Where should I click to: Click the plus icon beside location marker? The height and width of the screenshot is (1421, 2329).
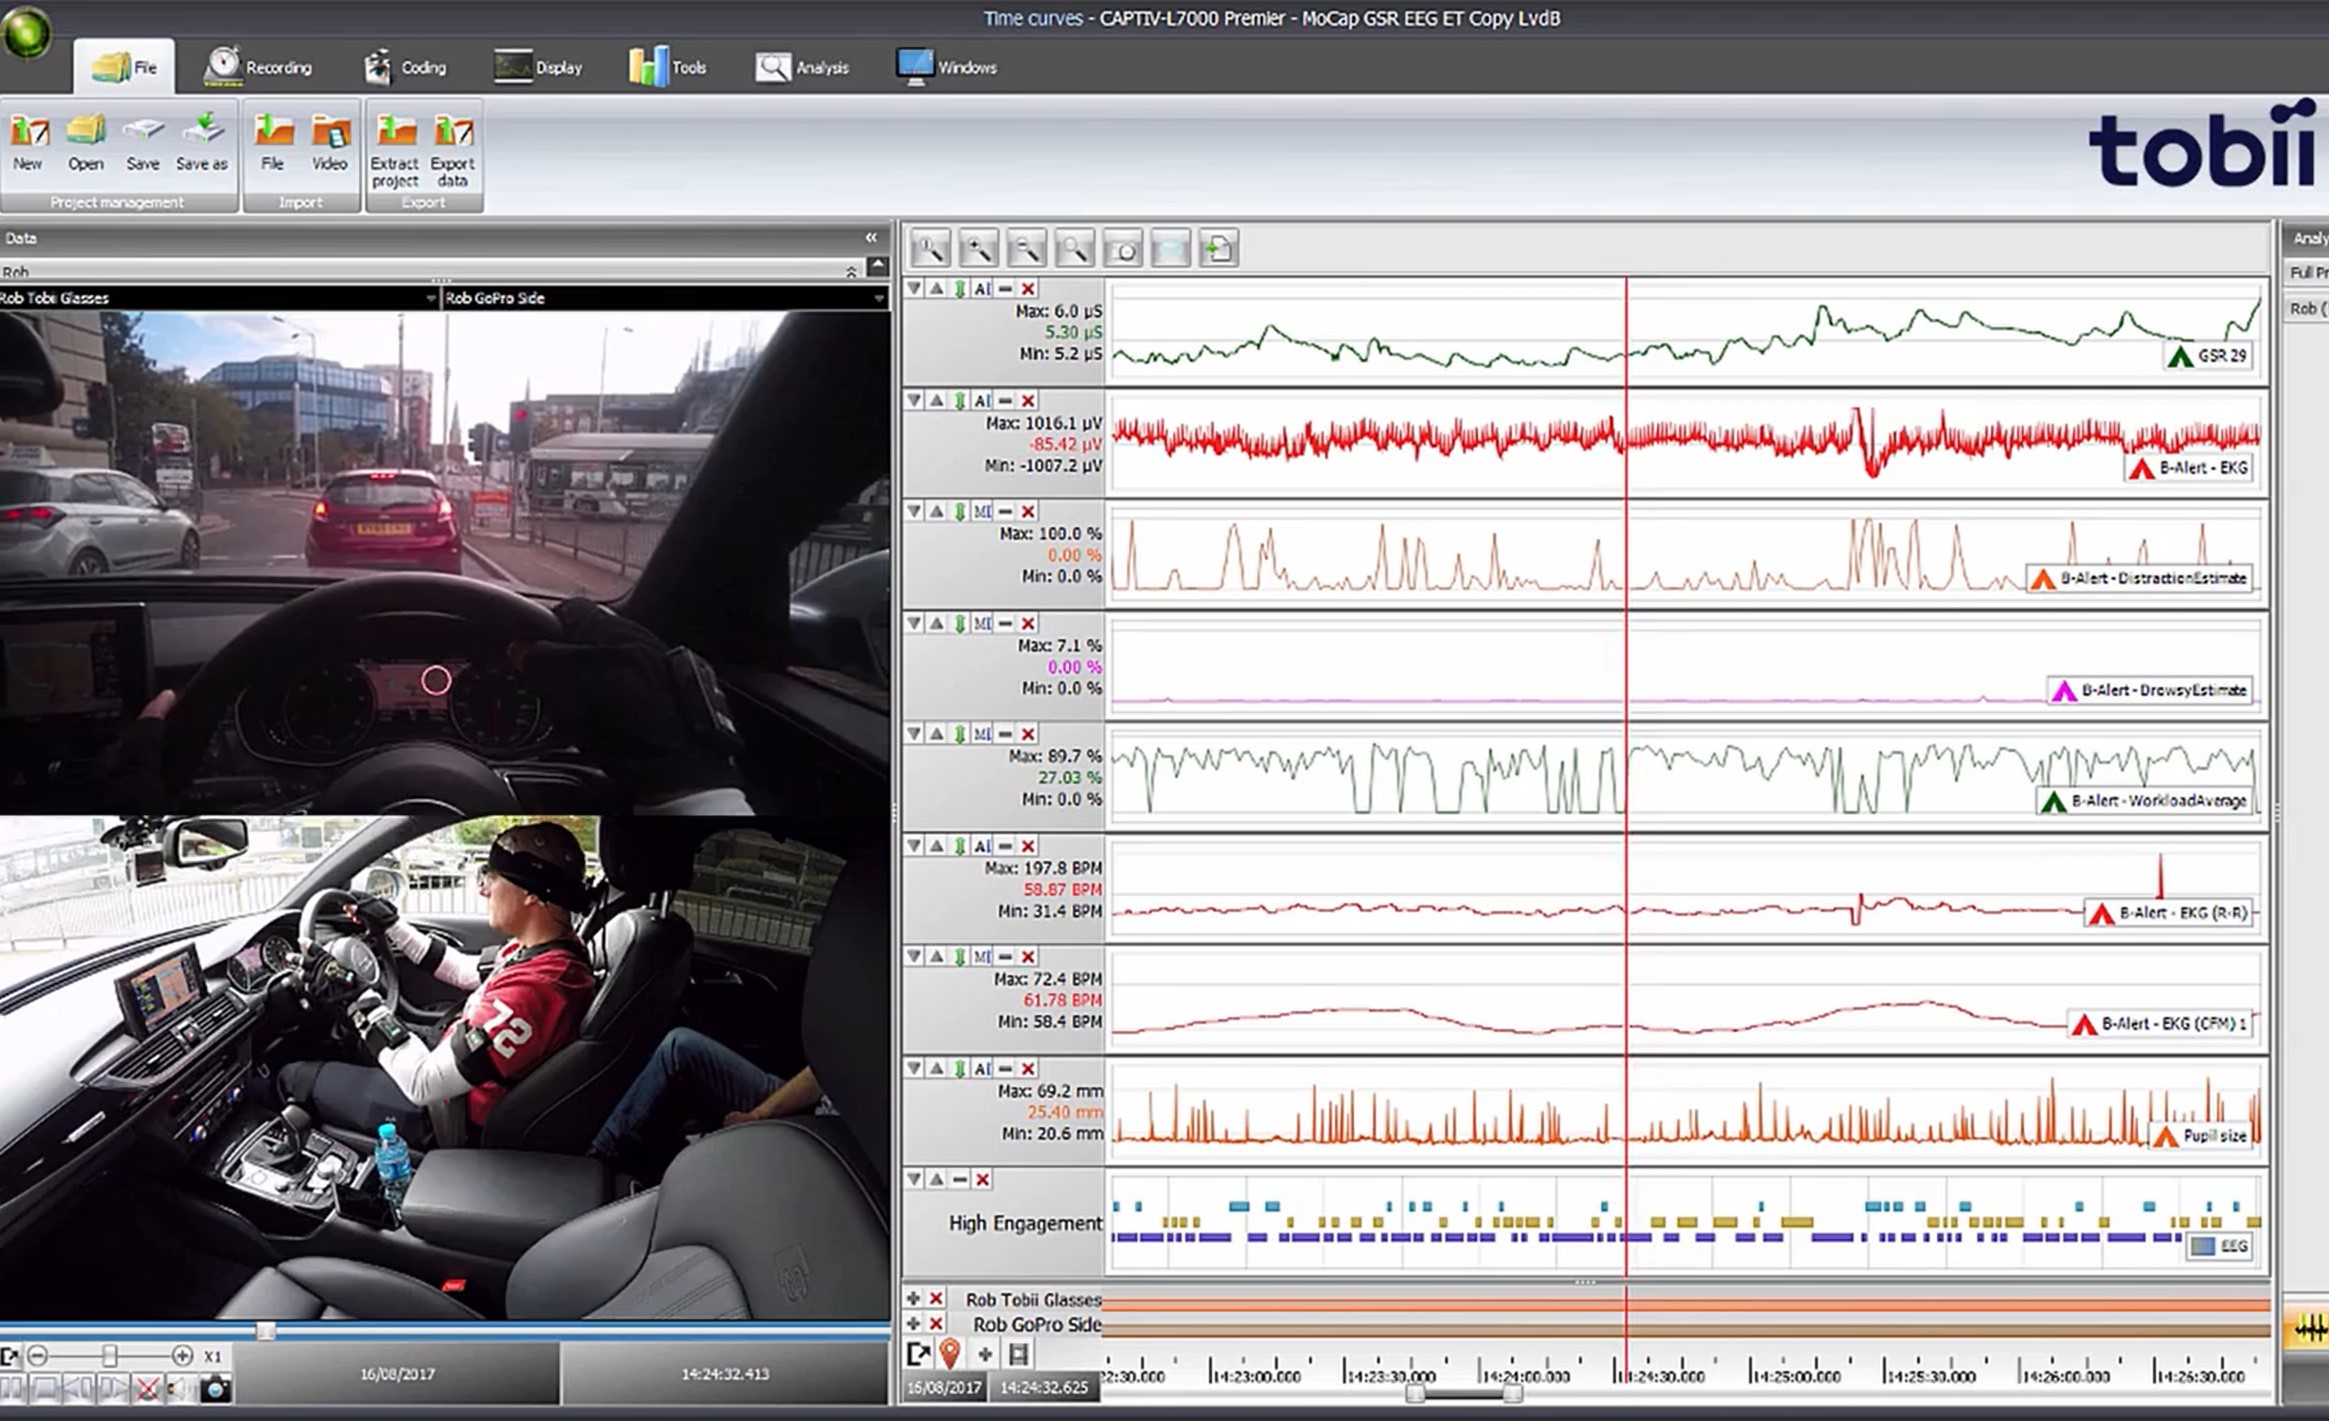coord(985,1354)
